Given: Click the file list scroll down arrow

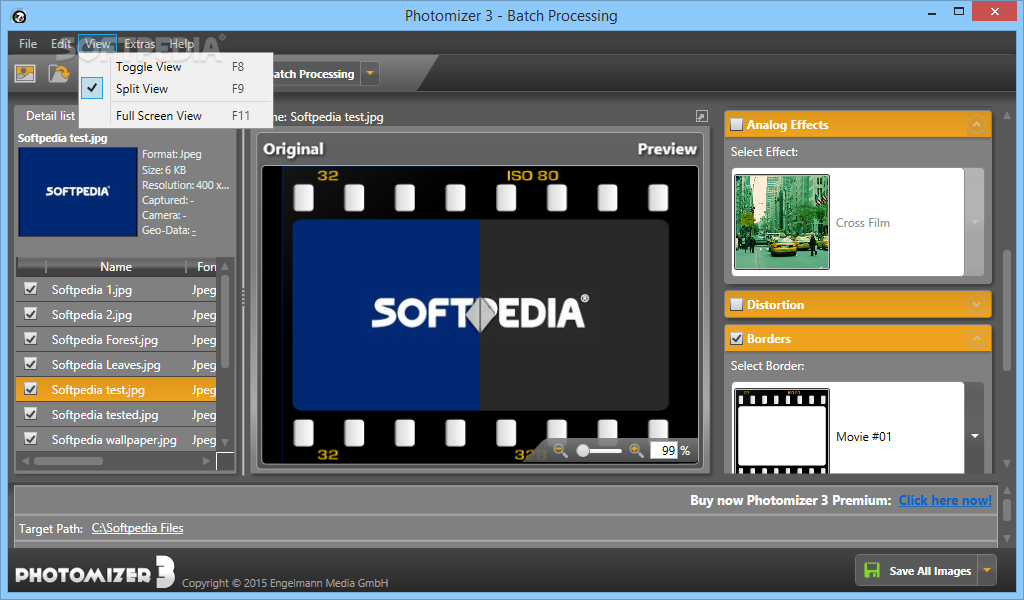Looking at the screenshot, I should coord(225,442).
